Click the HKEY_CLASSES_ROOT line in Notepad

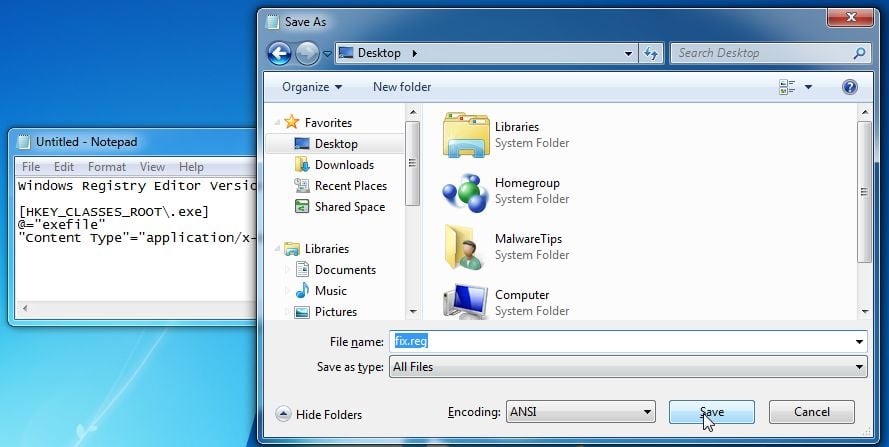pyautogui.click(x=114, y=212)
